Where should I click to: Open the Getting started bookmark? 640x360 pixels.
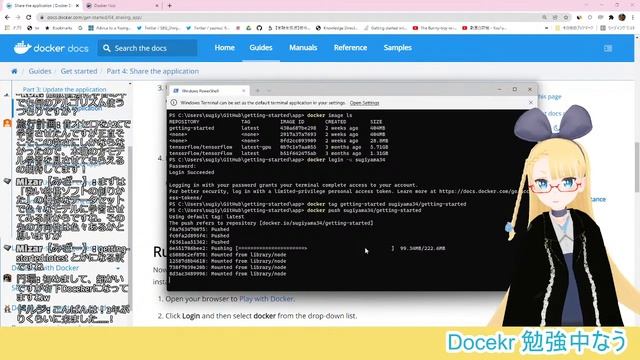point(385,28)
